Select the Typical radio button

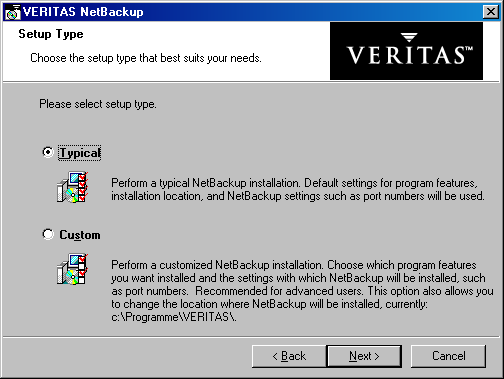coord(48,152)
